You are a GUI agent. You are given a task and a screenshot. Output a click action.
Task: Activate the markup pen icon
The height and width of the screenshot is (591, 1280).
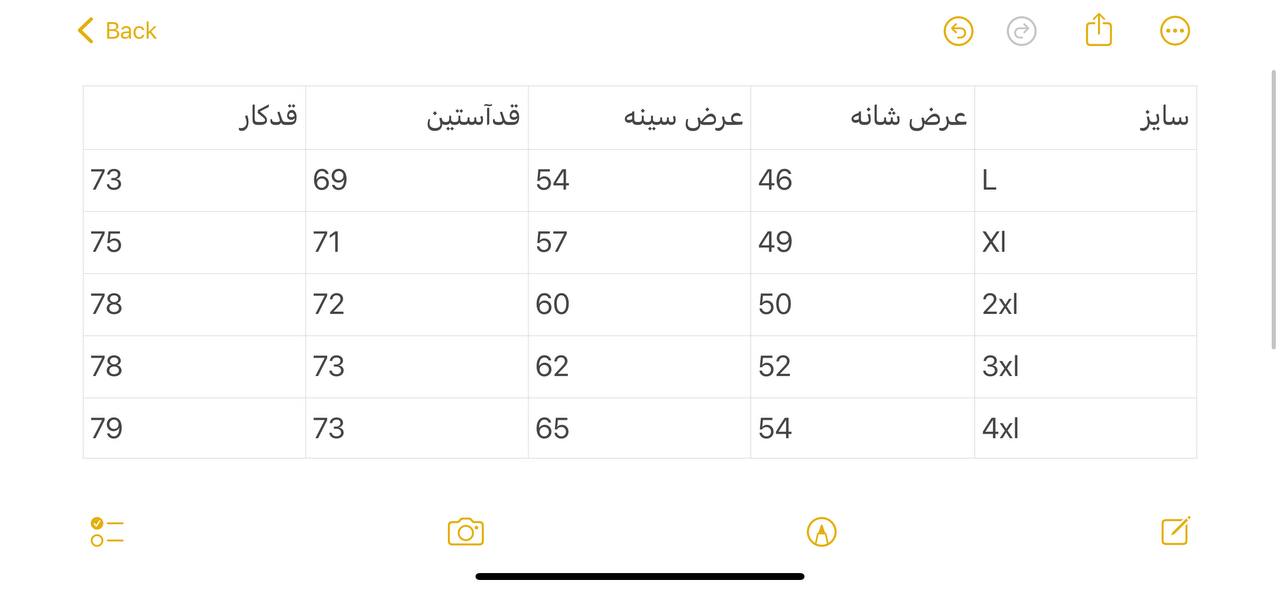[821, 532]
